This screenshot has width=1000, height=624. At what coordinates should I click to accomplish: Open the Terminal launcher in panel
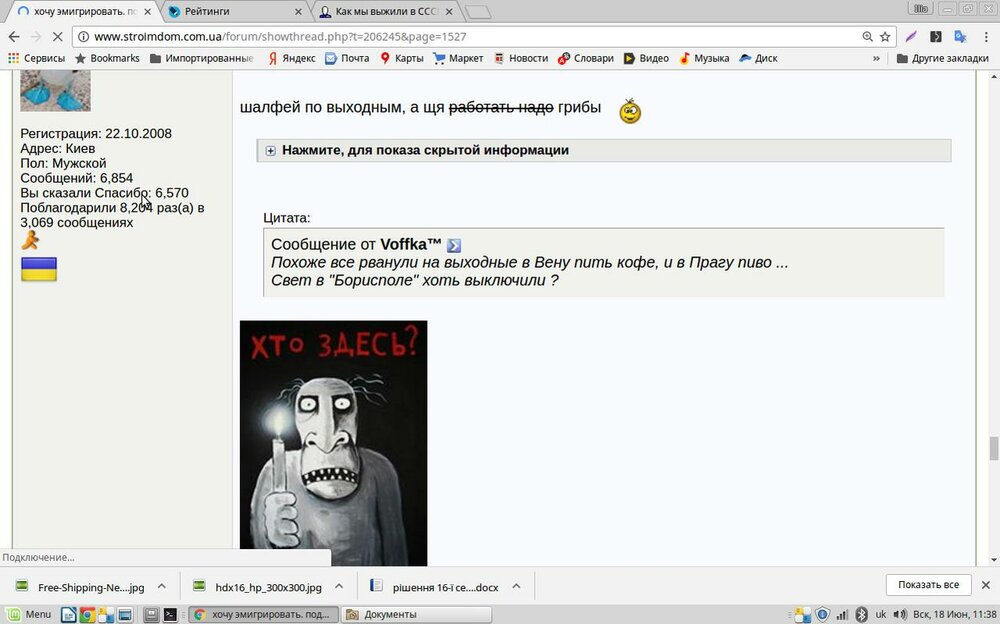pos(170,614)
